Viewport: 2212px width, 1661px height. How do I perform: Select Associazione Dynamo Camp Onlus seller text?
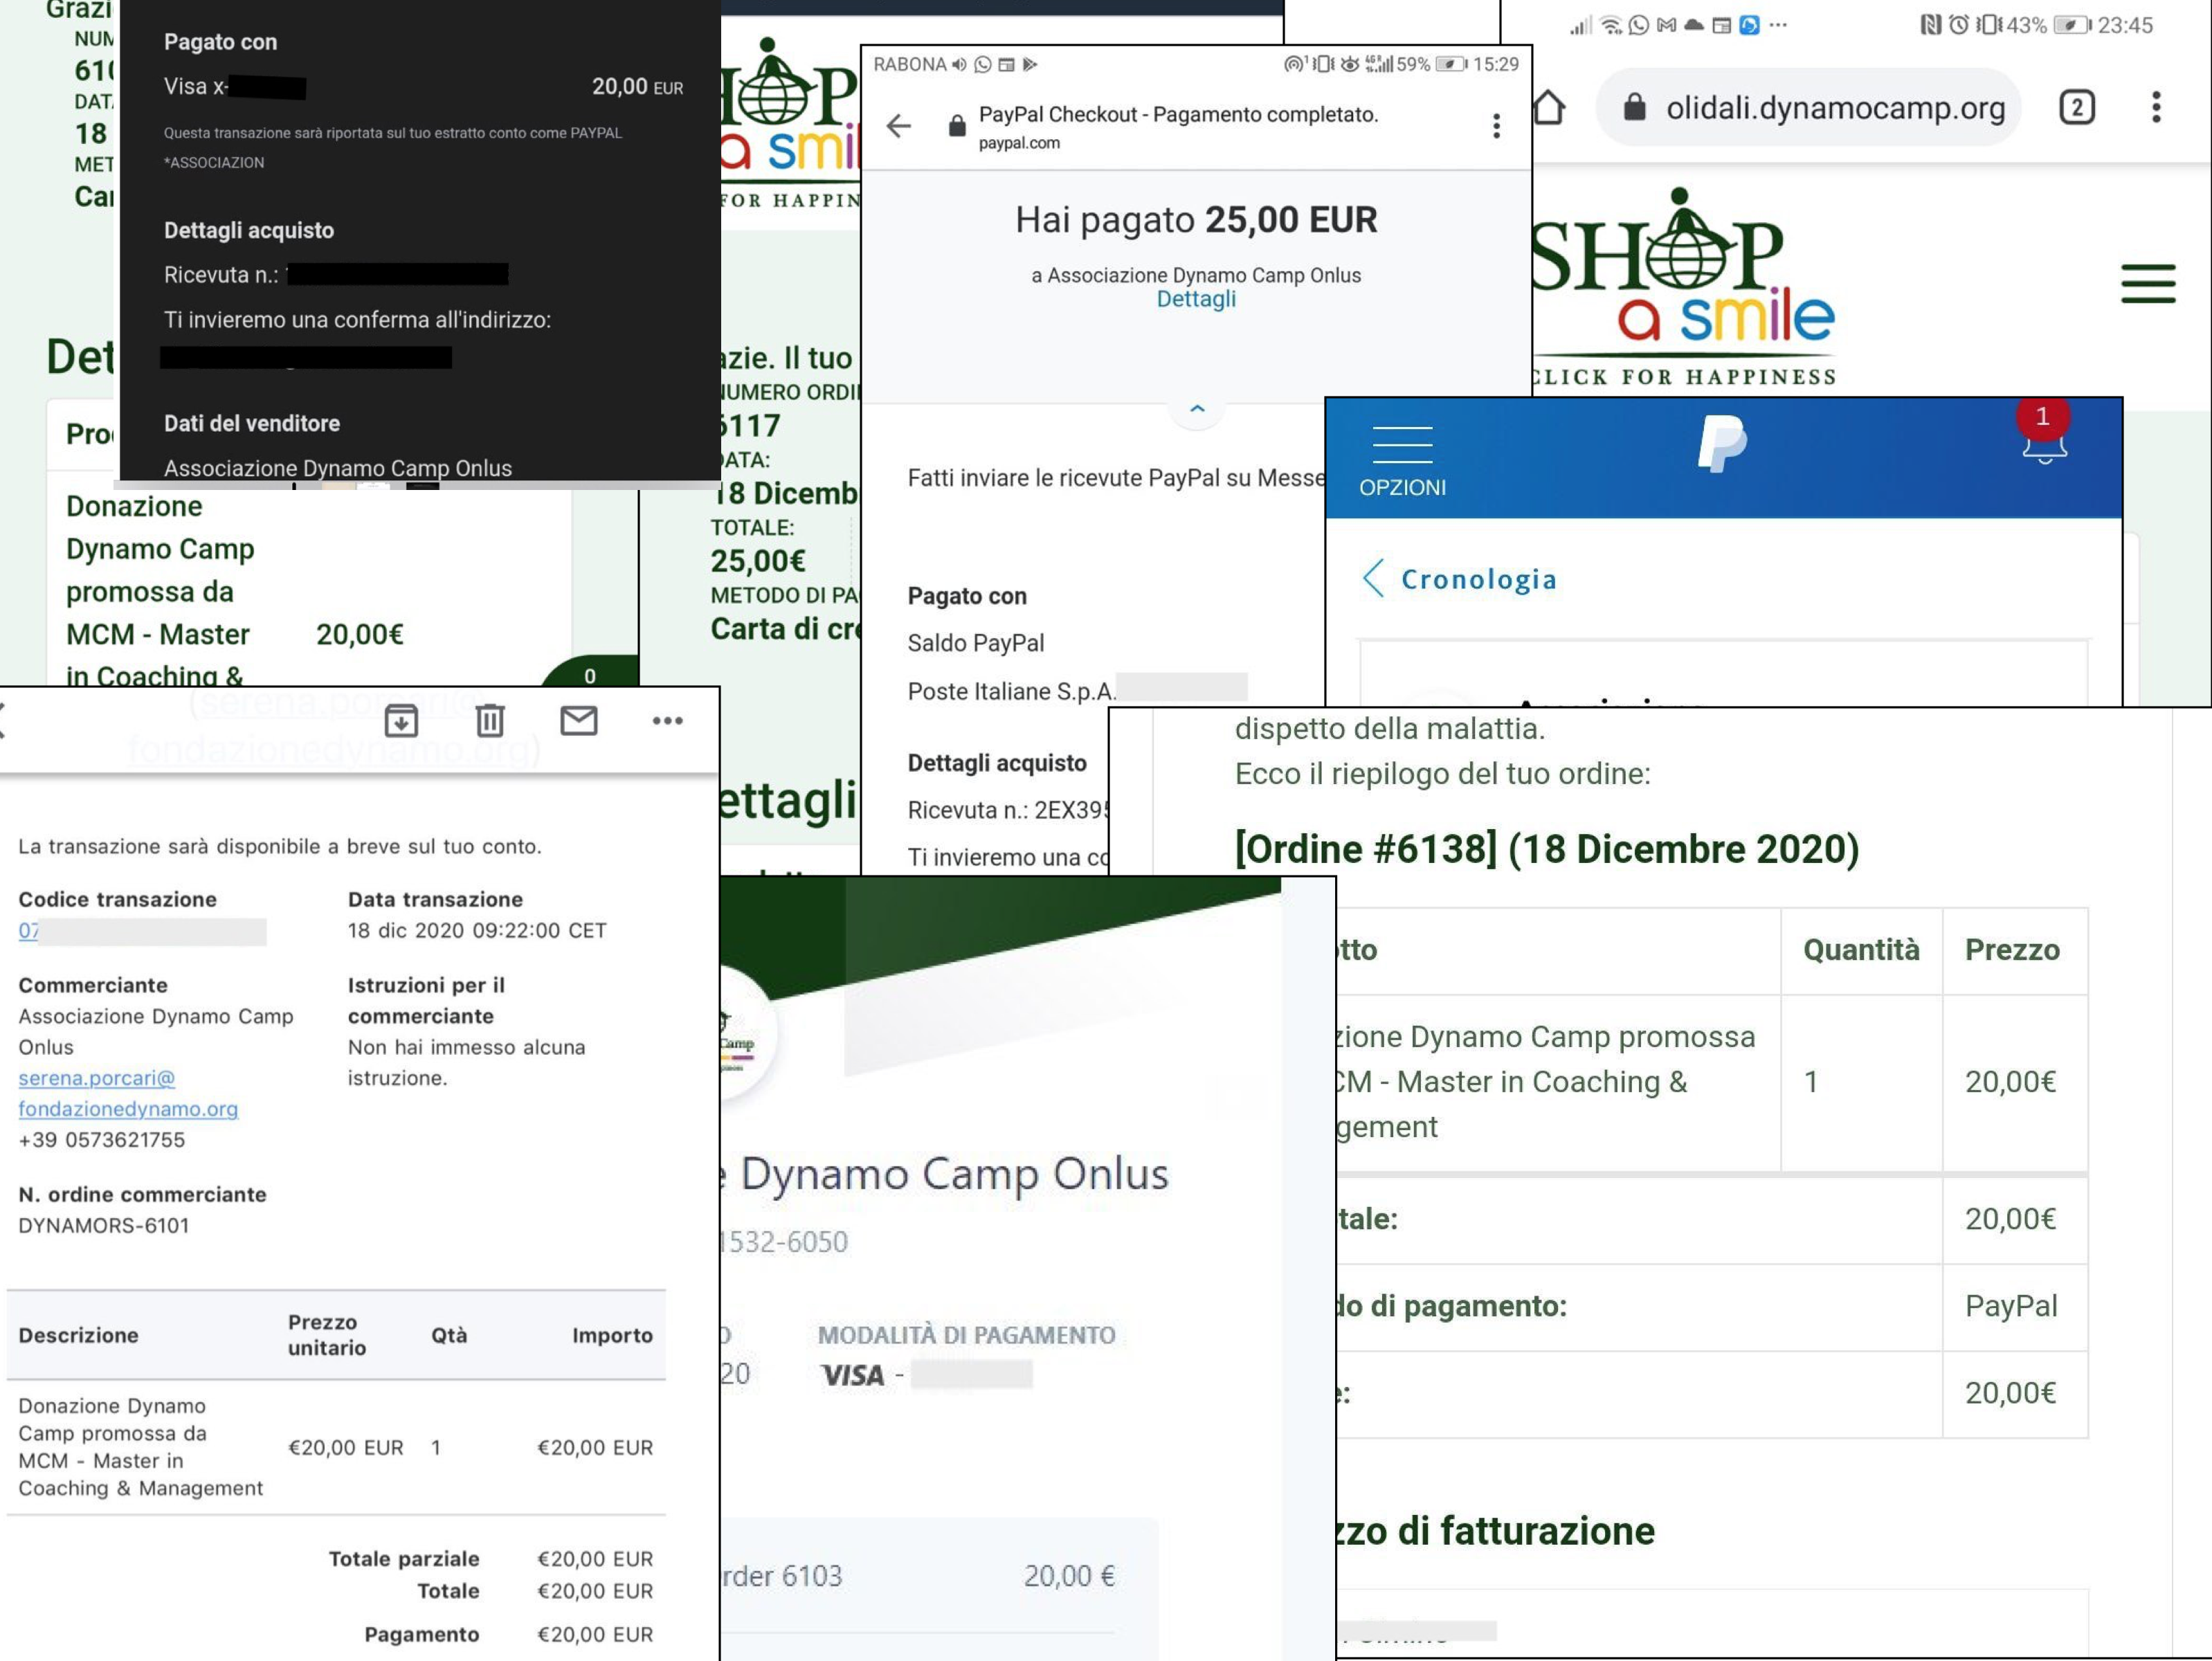click(338, 468)
